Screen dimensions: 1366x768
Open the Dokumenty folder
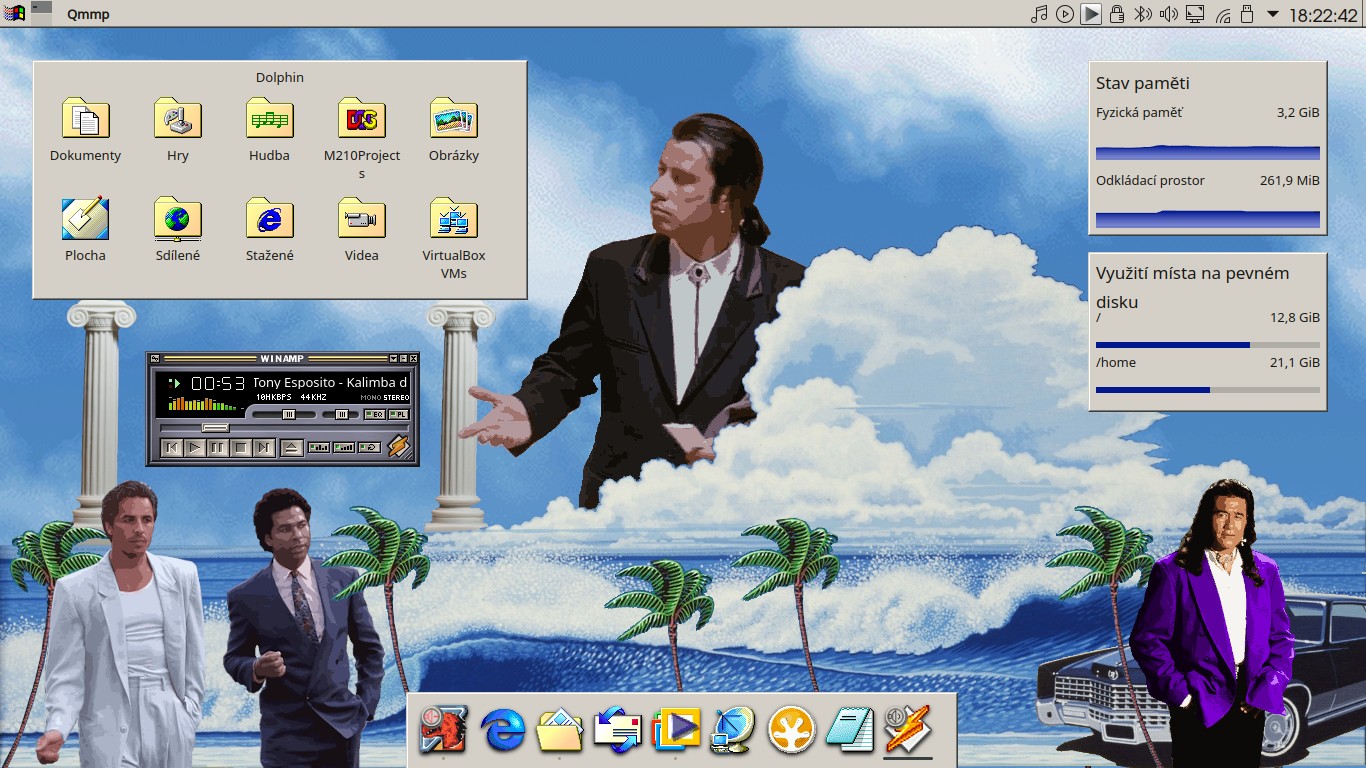pos(86,130)
